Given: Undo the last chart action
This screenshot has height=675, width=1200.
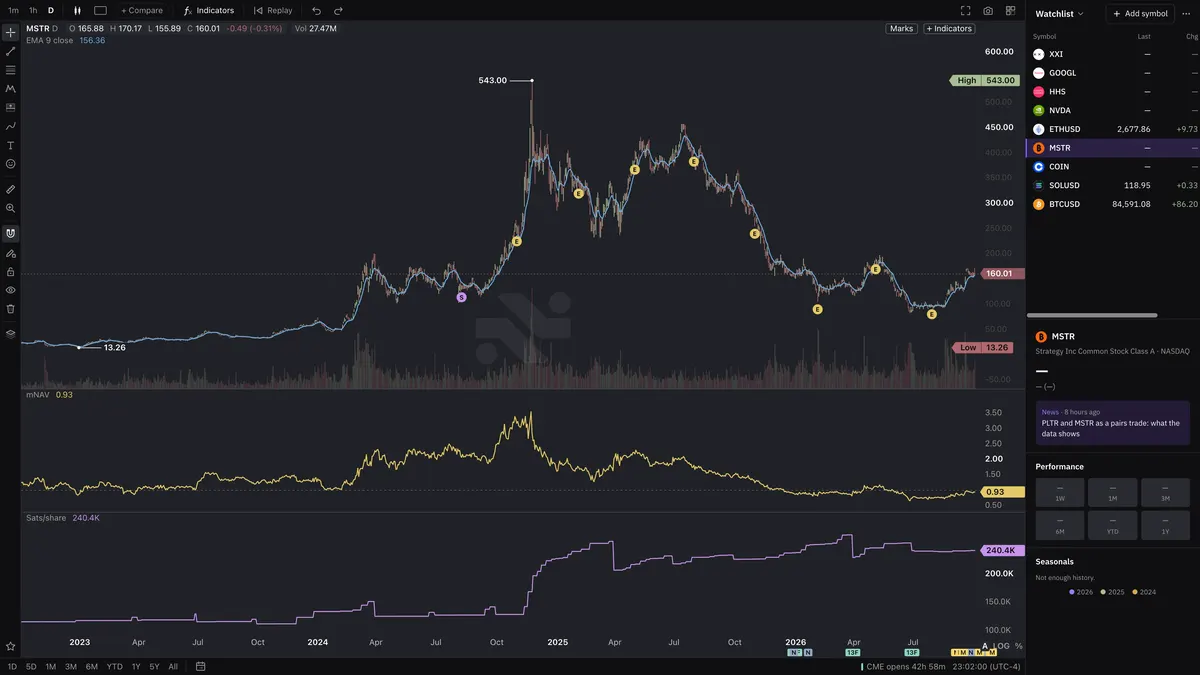Looking at the screenshot, I should 316,10.
